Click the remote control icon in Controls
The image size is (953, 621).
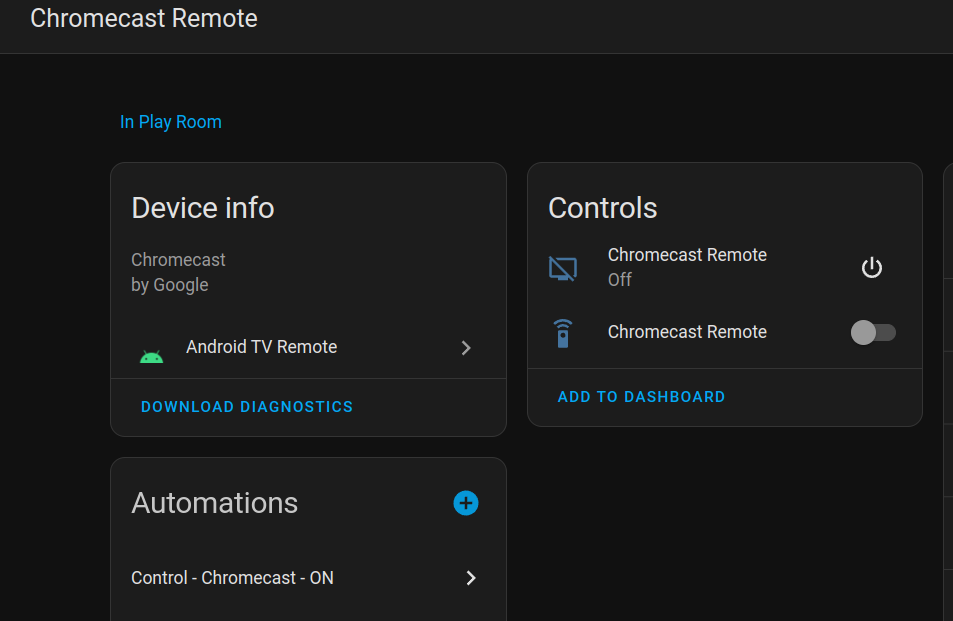[x=563, y=332]
